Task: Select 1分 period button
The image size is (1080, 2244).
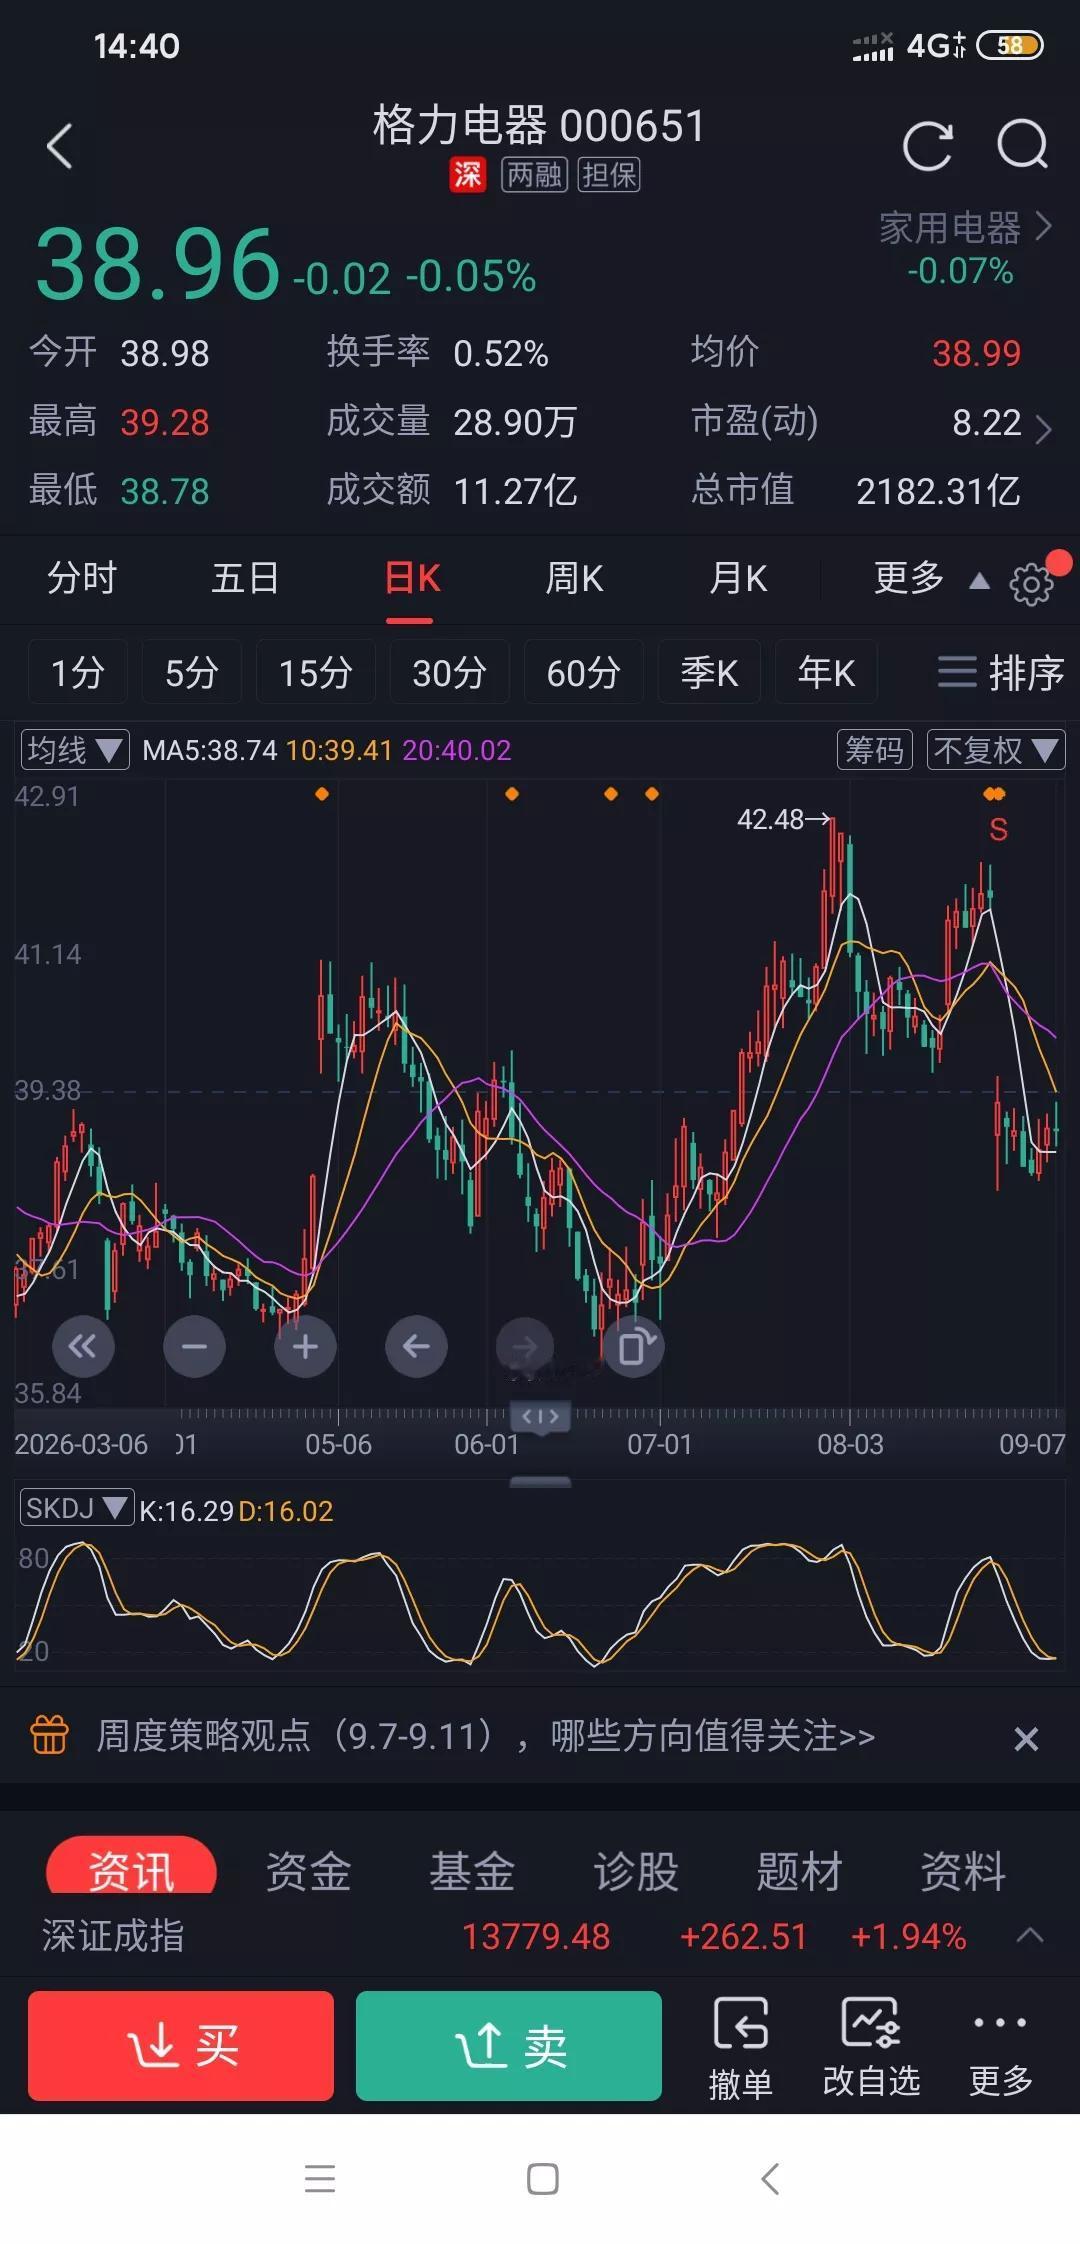Action: coord(77,672)
